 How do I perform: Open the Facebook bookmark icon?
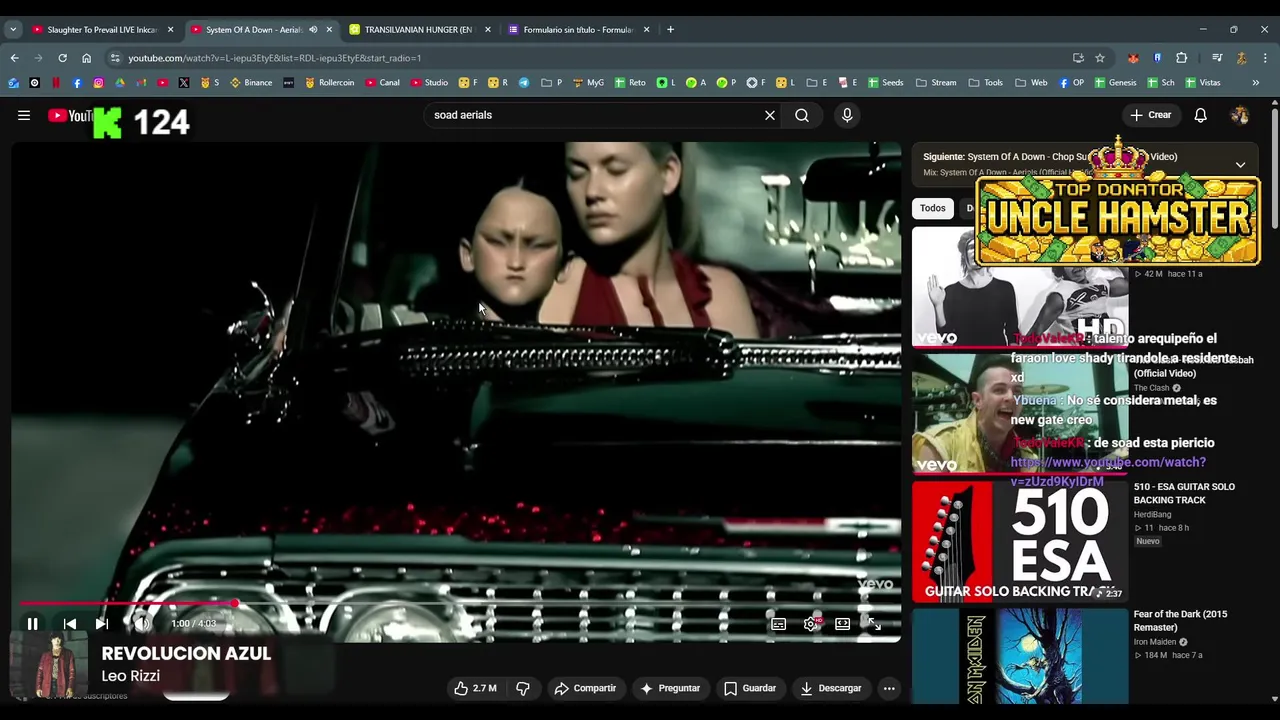77,83
